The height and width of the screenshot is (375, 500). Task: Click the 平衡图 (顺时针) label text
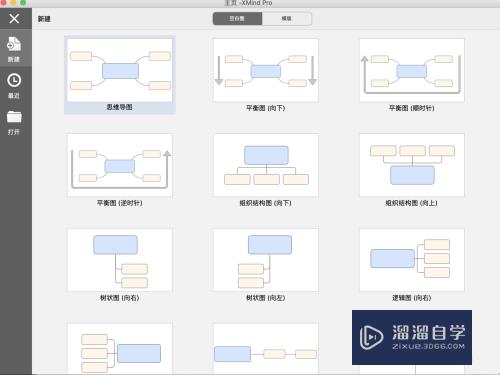[412, 108]
